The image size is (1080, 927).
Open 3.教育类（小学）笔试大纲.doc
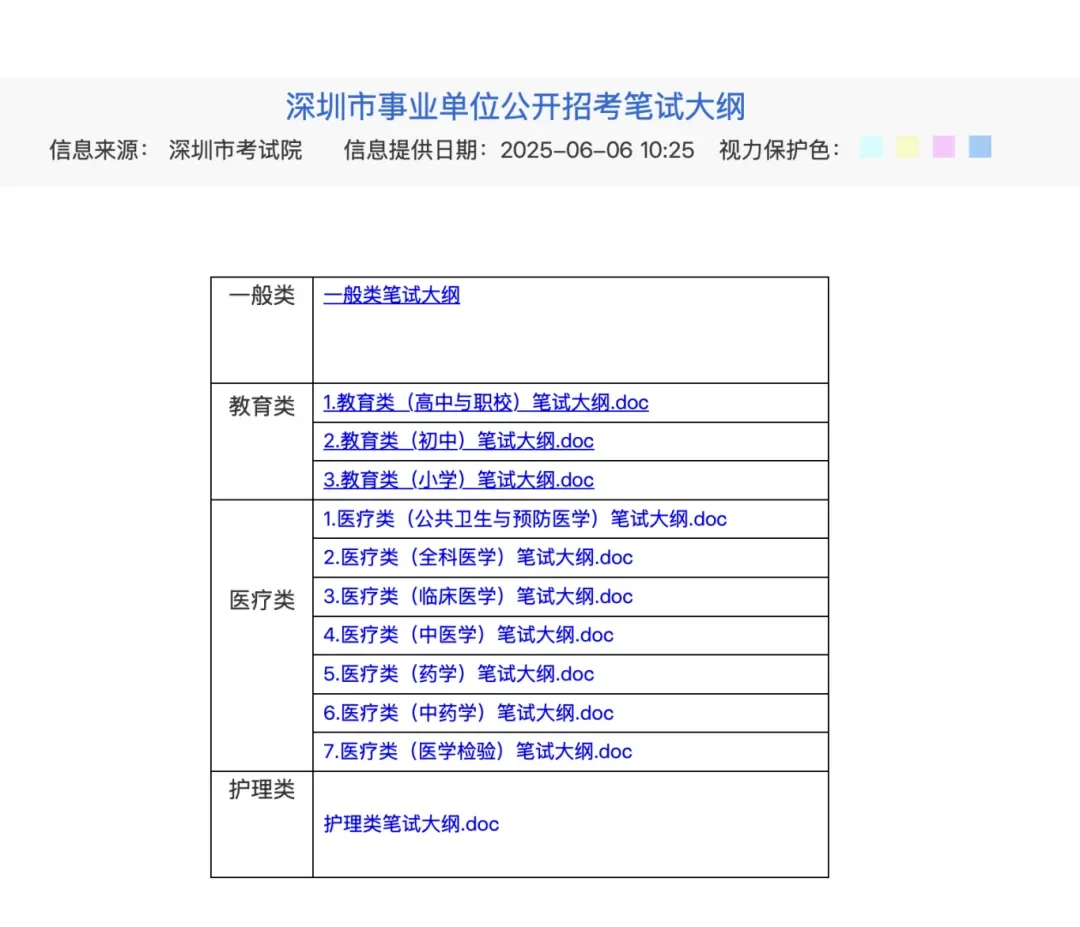tap(459, 479)
